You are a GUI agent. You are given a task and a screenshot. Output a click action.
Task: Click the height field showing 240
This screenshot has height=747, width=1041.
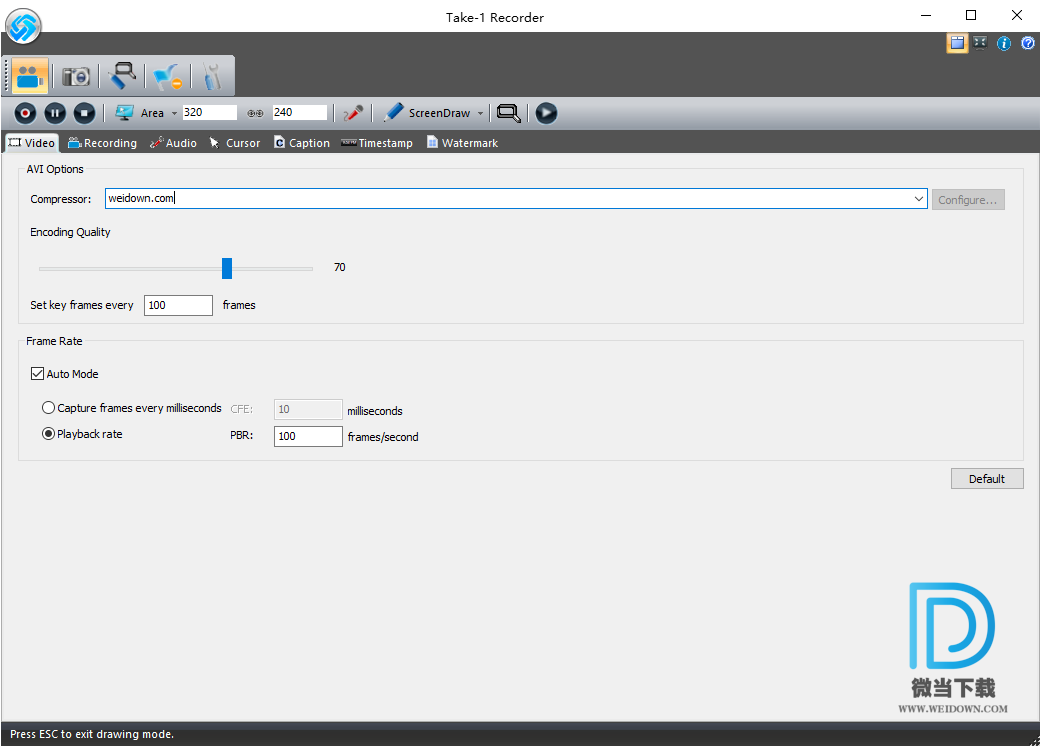click(x=300, y=112)
